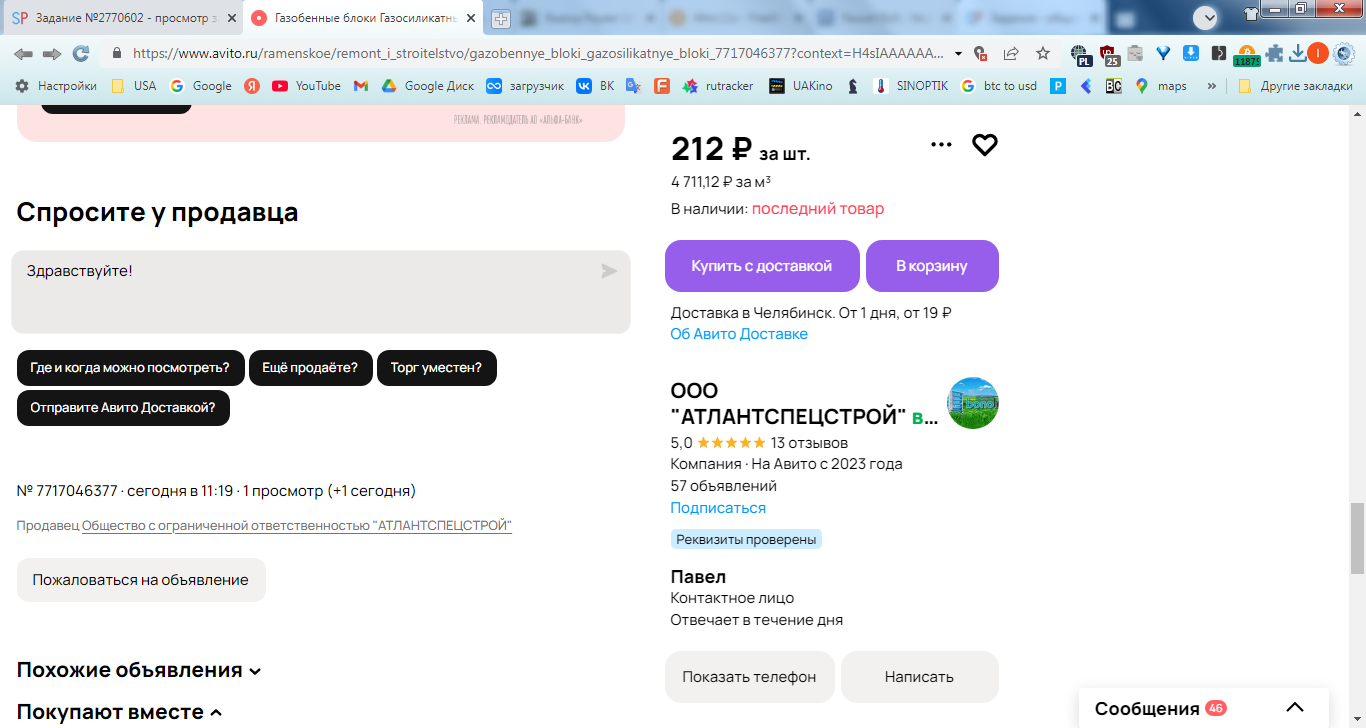Click the Реквизиты проверены badge

tap(746, 540)
